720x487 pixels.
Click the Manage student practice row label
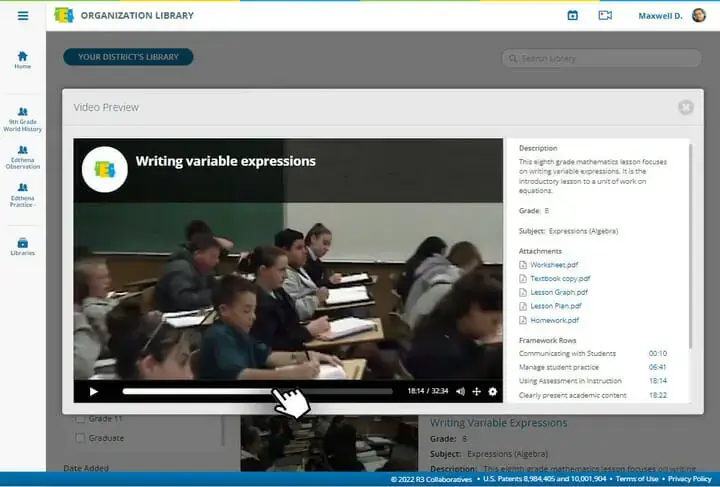(559, 367)
